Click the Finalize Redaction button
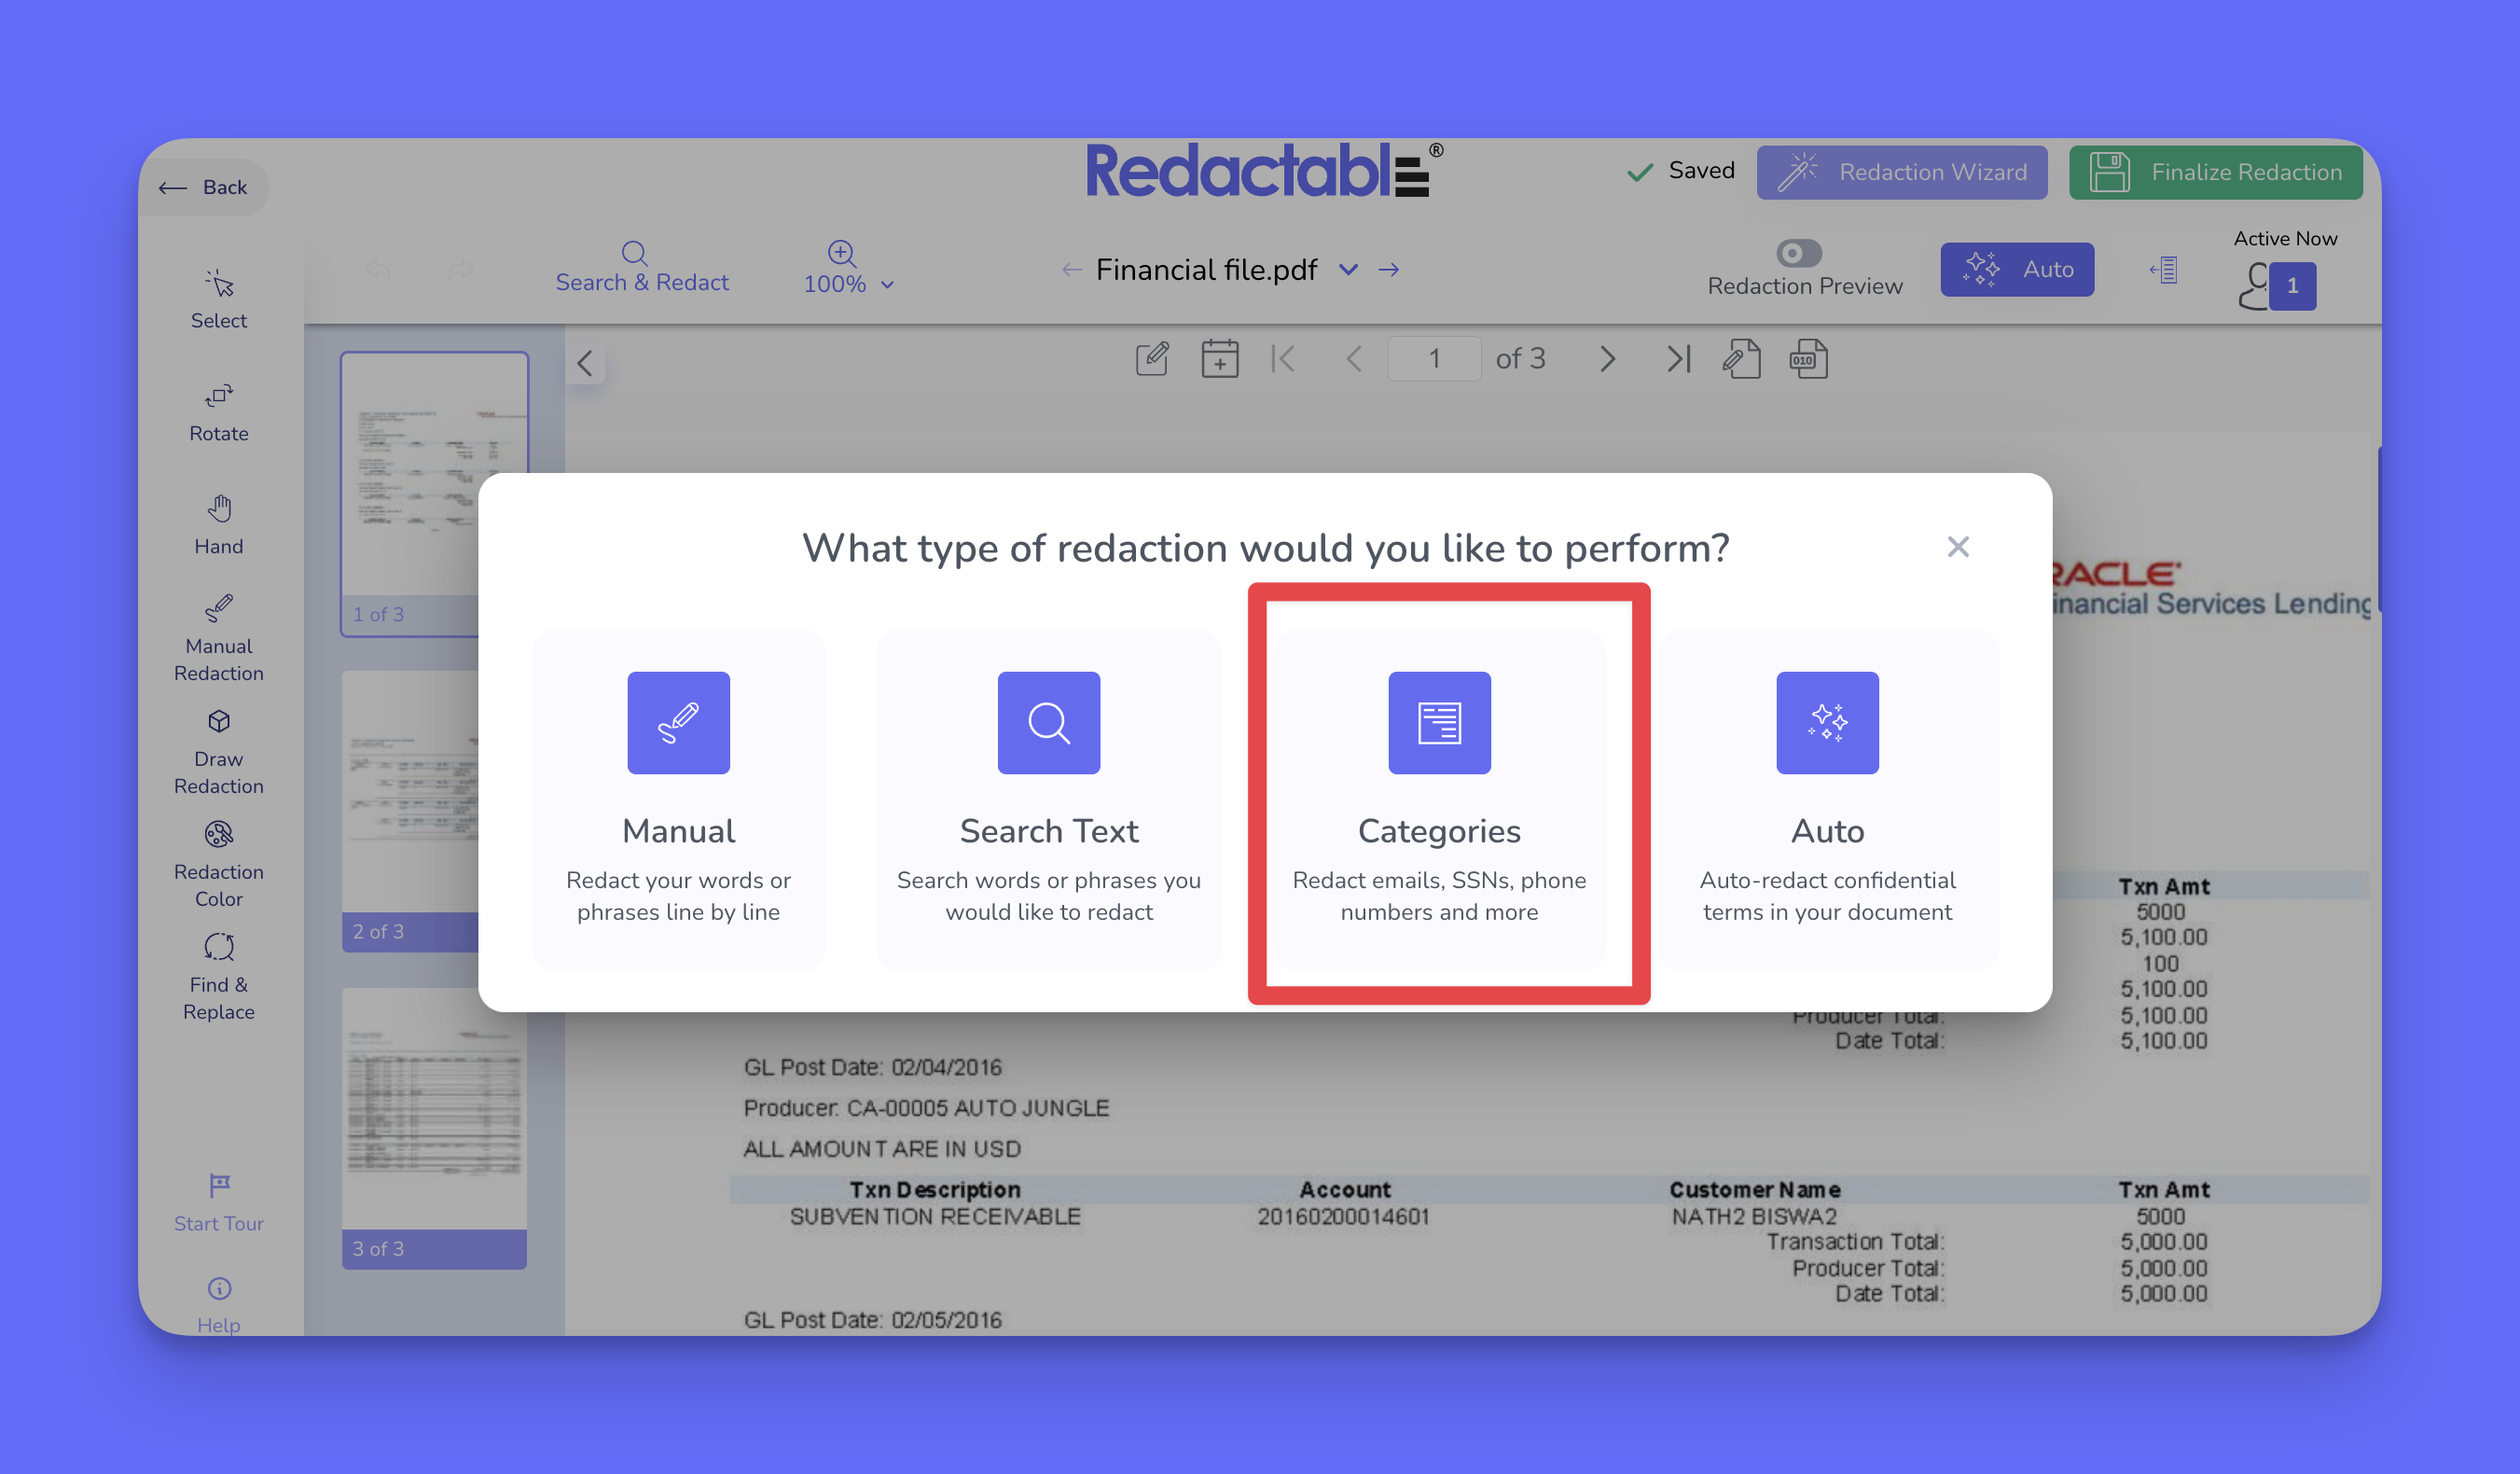 (x=2215, y=172)
